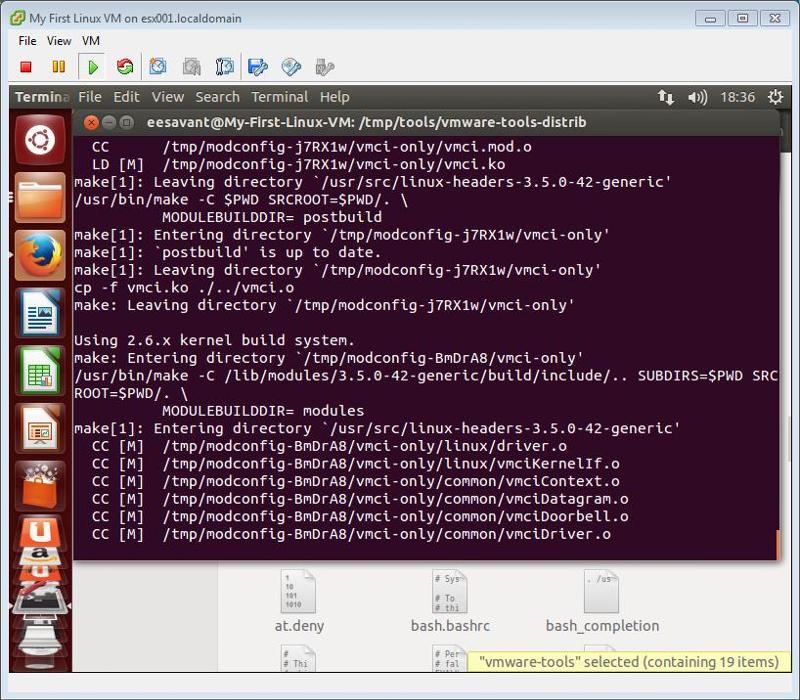Click the terminal scrollbar handle
Viewport: 800px width, 700px height.
778,545
